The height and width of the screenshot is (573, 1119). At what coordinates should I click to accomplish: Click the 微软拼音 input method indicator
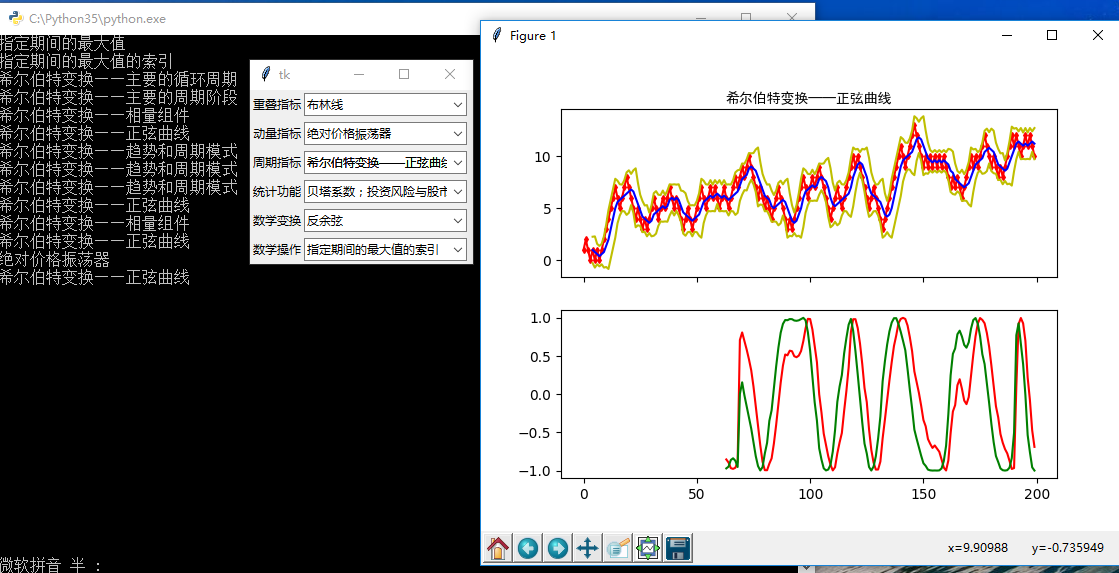tap(51, 565)
